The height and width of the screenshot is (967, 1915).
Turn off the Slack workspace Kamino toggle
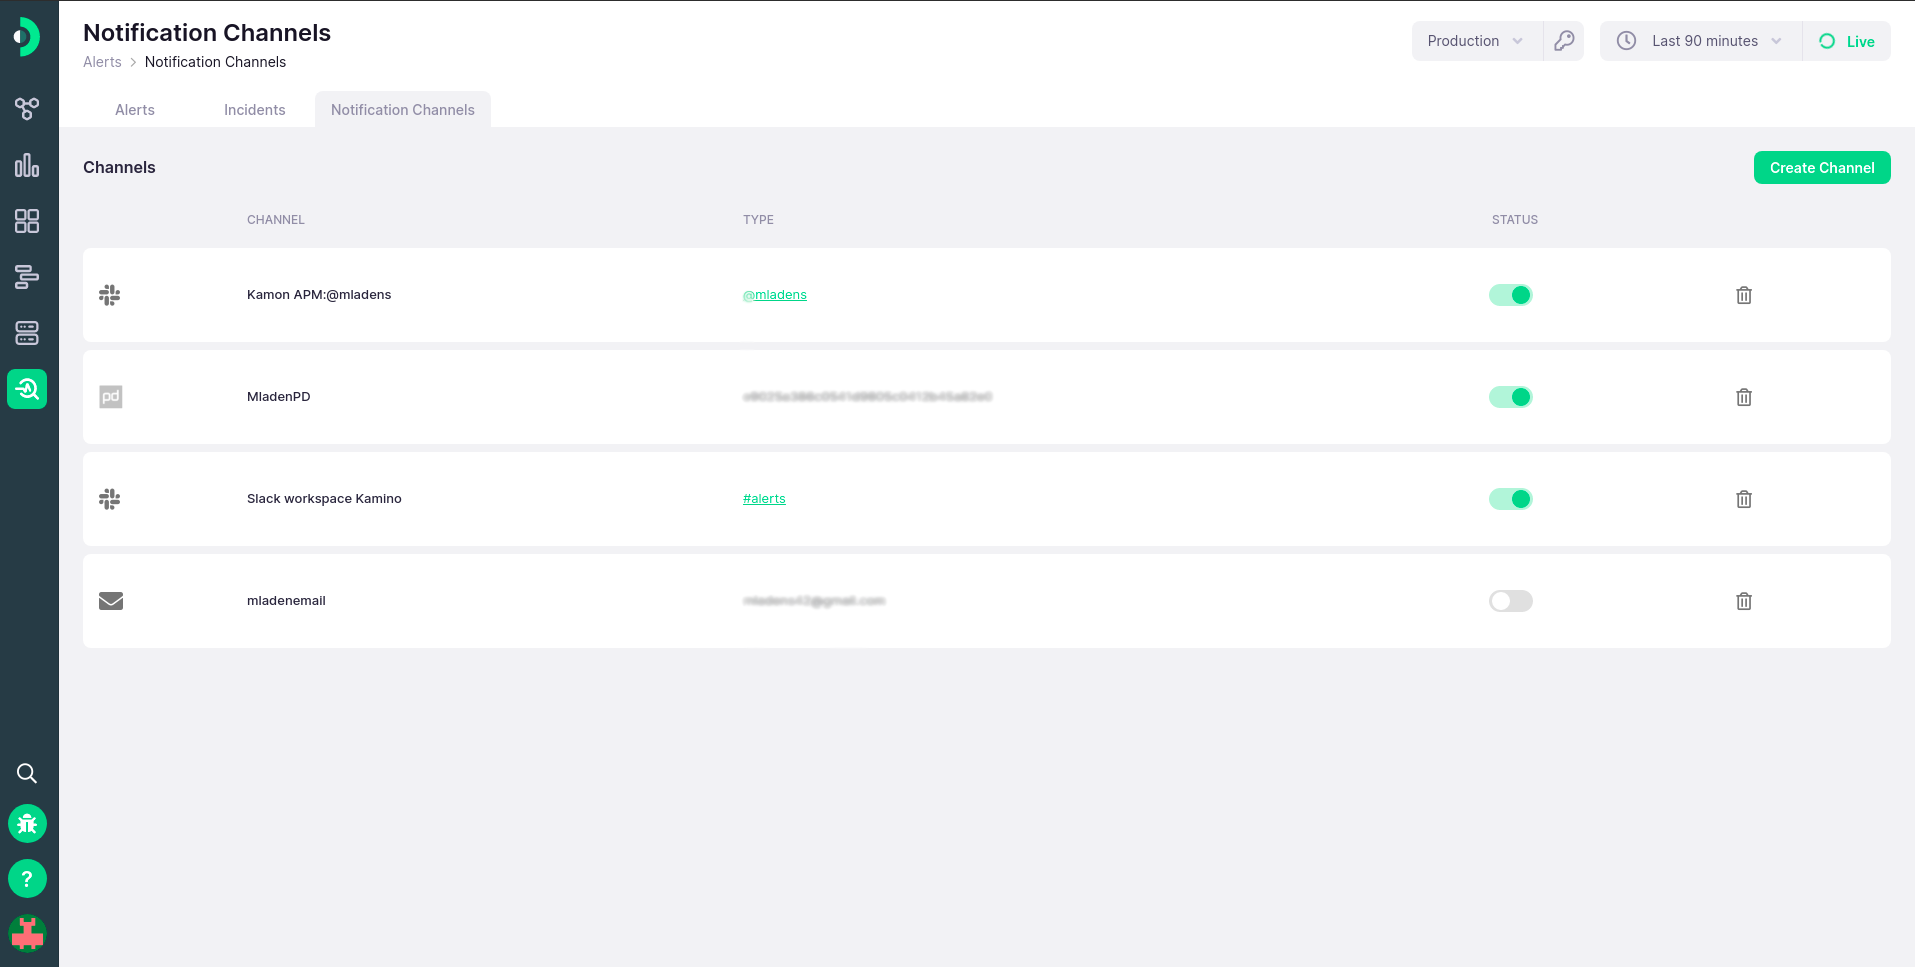tap(1510, 499)
